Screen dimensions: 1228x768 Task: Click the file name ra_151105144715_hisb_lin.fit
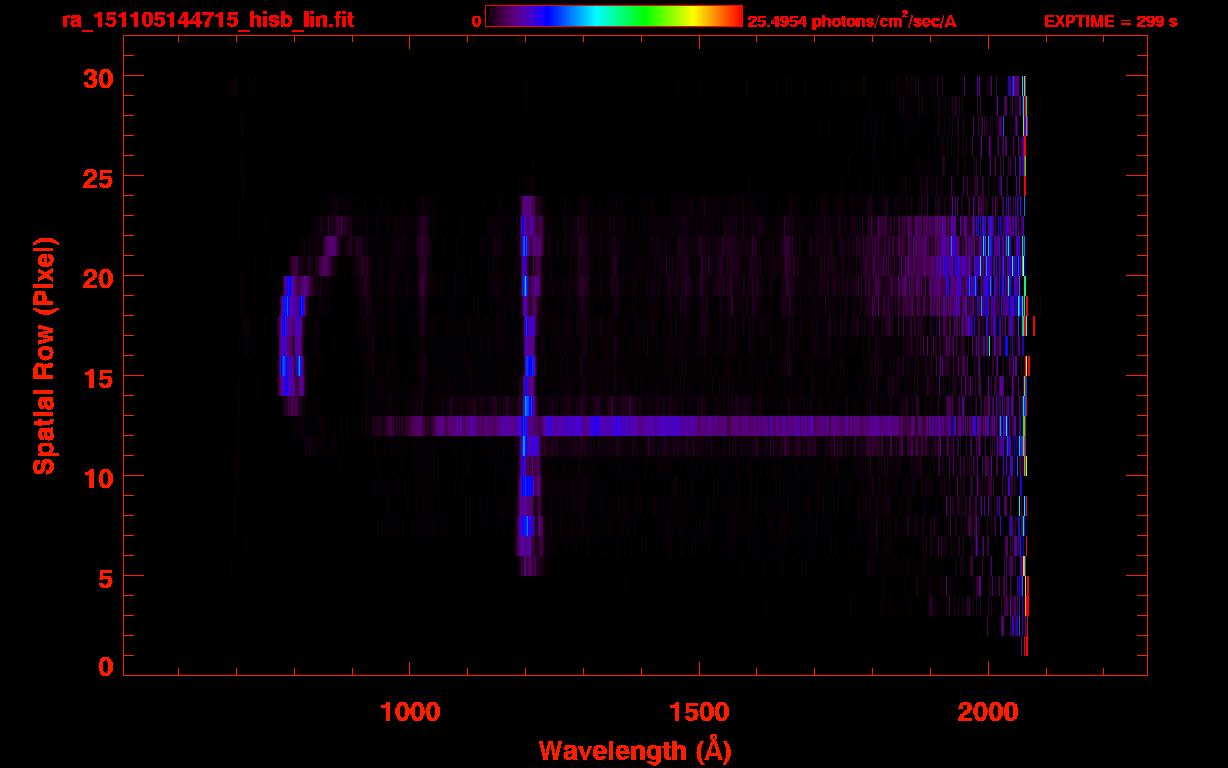pos(207,20)
